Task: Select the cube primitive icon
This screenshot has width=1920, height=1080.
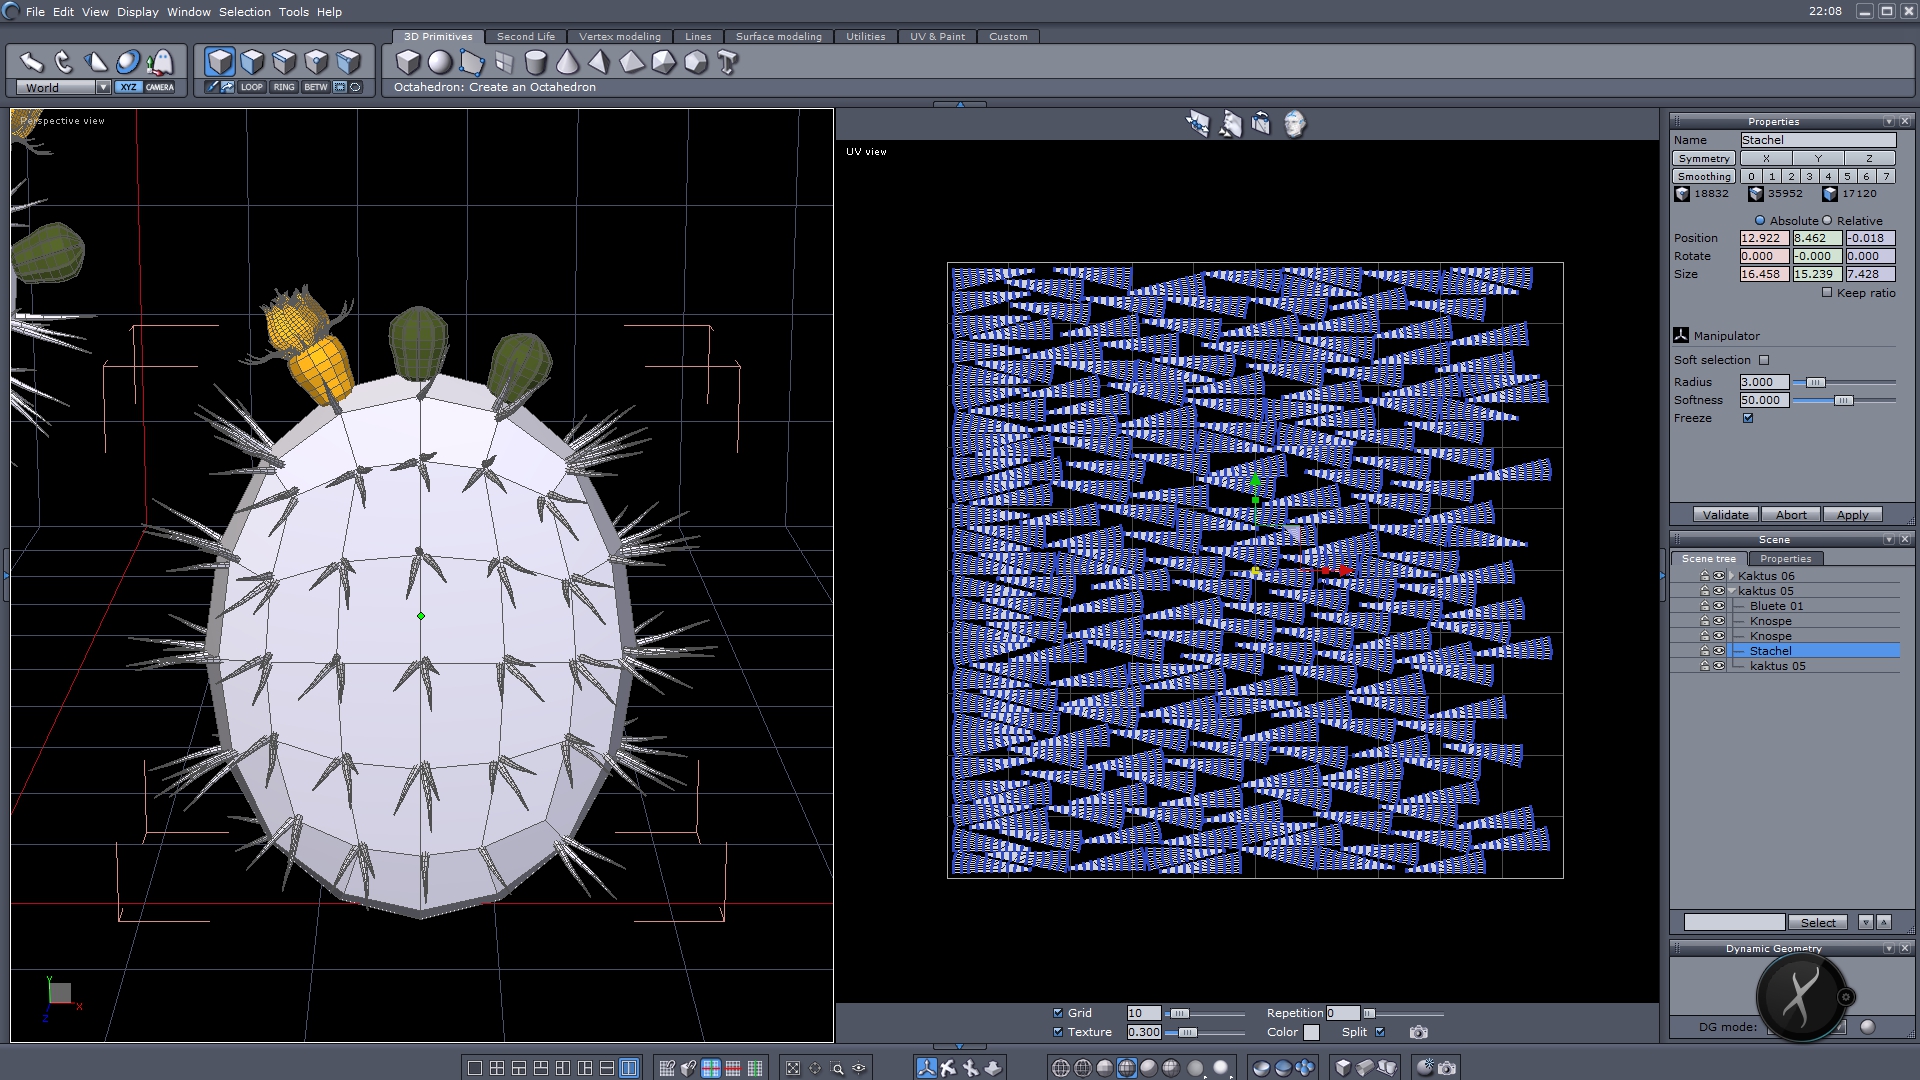Action: pos(408,62)
